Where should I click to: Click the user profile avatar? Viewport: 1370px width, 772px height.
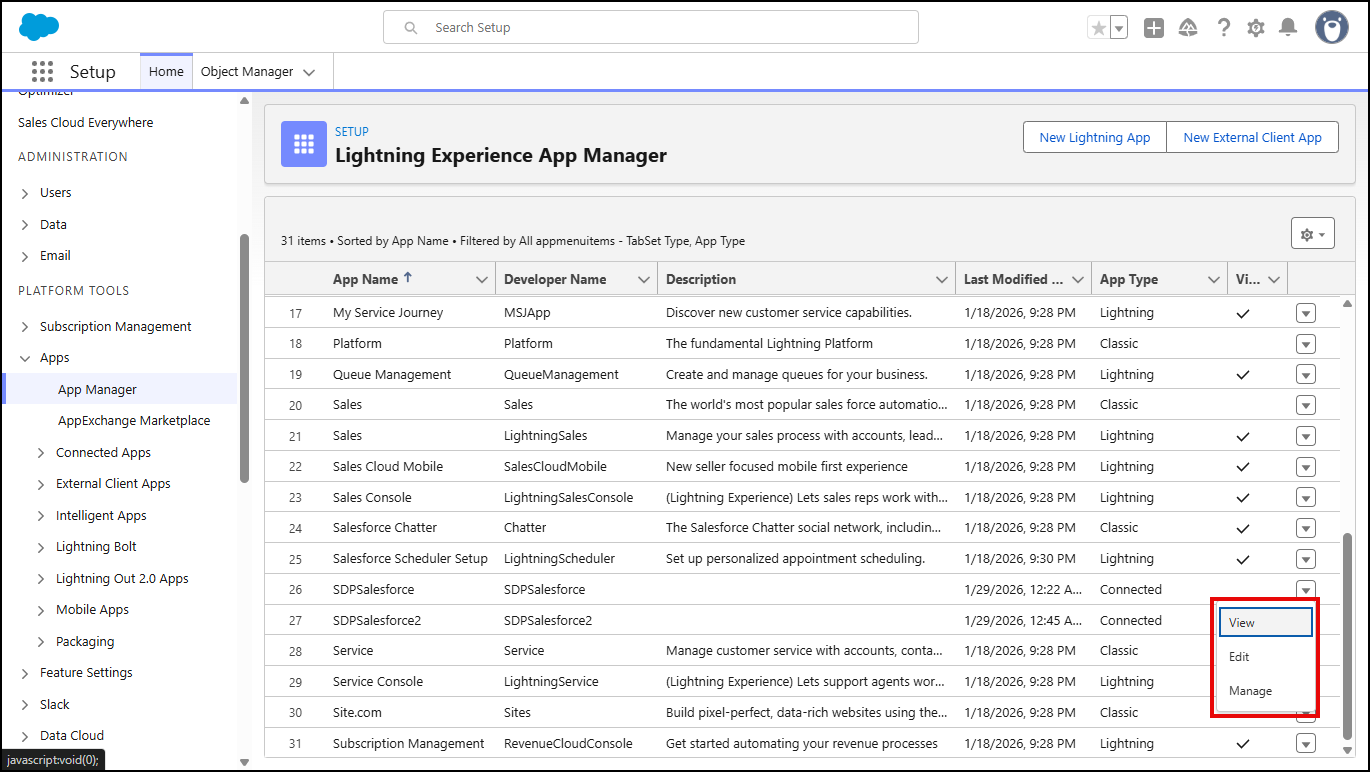pos(1331,28)
